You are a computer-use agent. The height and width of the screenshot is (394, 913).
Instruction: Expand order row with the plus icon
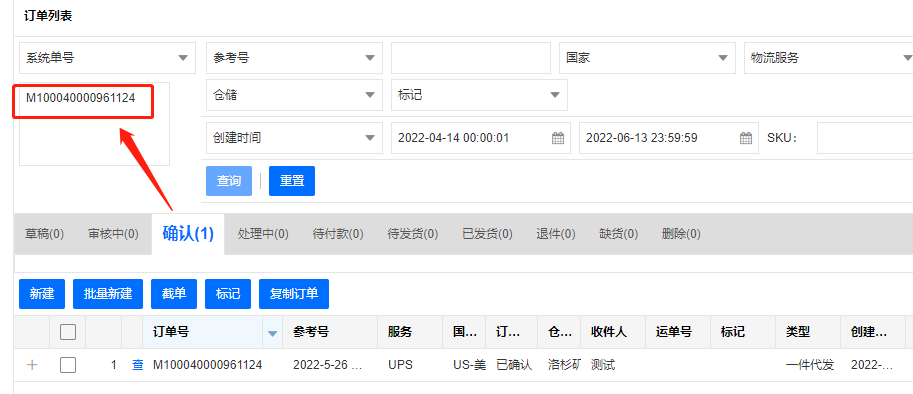click(x=32, y=365)
